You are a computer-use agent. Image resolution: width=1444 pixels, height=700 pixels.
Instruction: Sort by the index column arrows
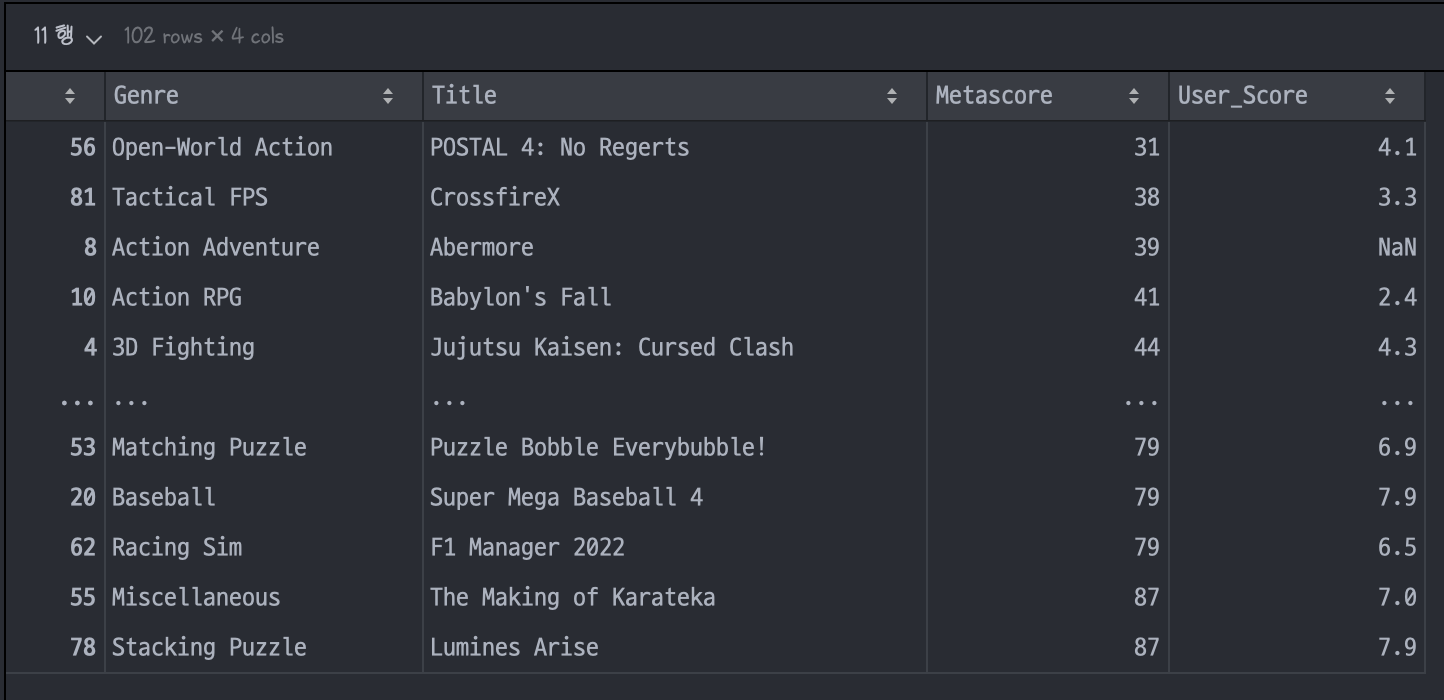click(x=69, y=96)
